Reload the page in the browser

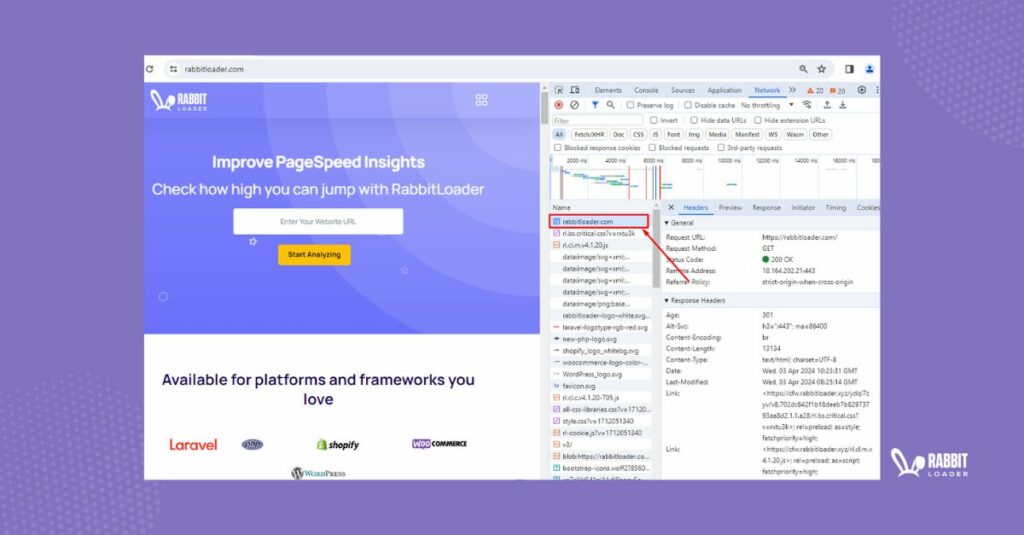click(x=150, y=69)
